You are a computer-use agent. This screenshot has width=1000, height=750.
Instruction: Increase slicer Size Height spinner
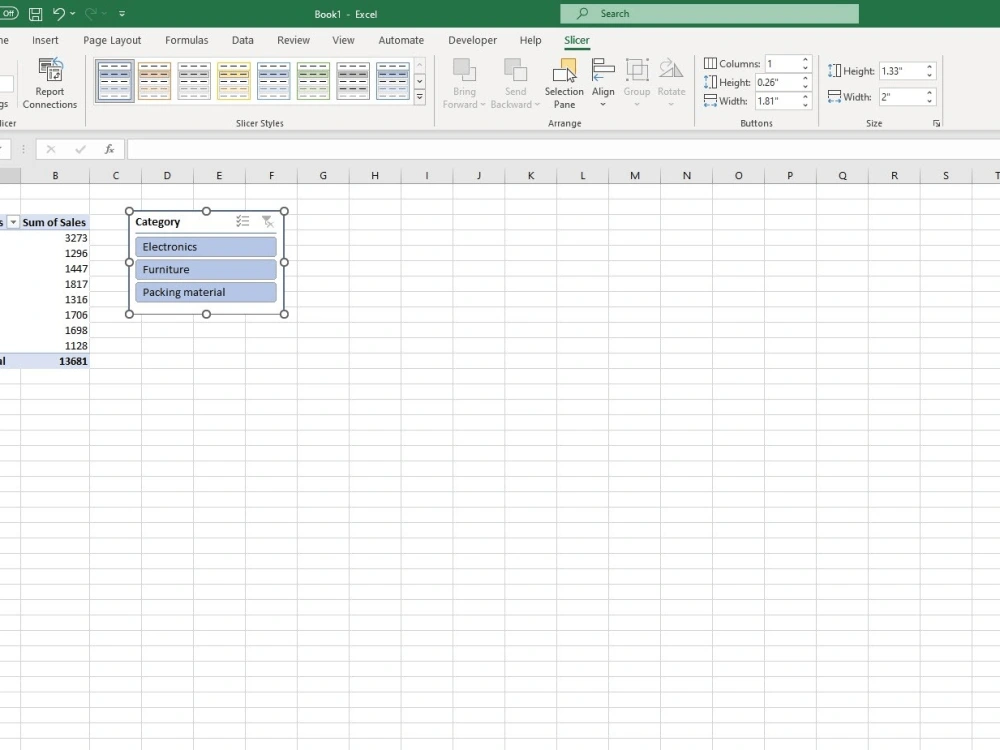pos(930,67)
